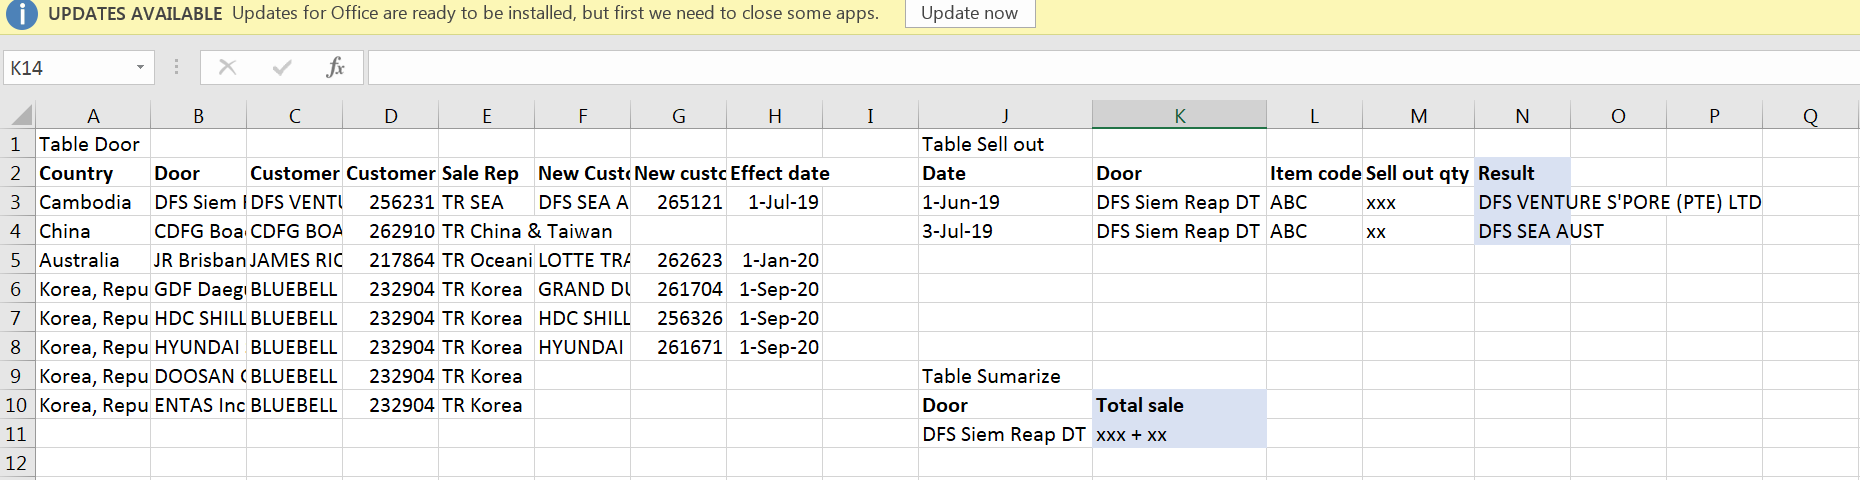Click the Select All corner triangle

click(x=19, y=115)
